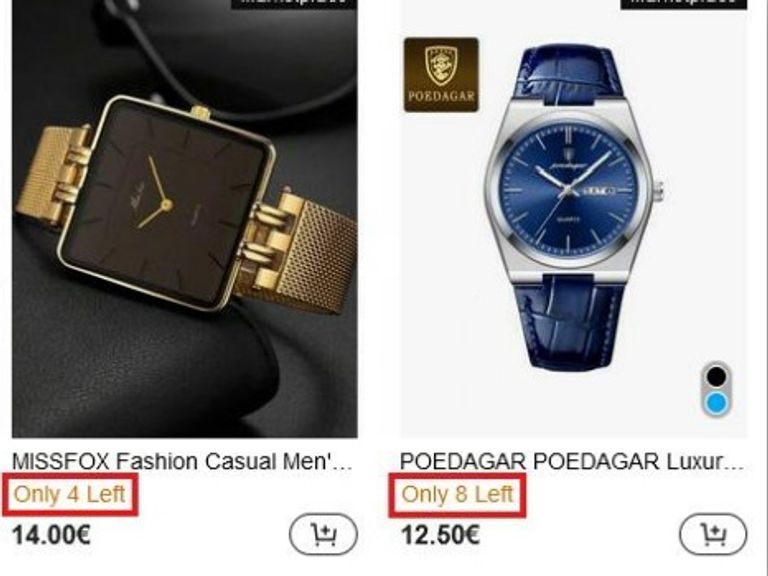Click the 12.50€ price
This screenshot has height=576, width=768.
coord(440,534)
